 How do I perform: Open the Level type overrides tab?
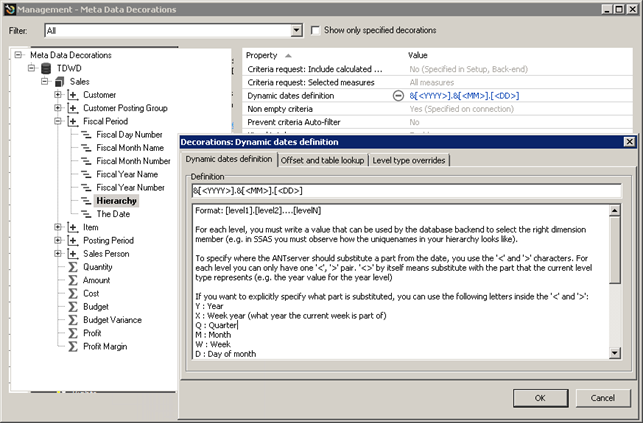(x=409, y=160)
